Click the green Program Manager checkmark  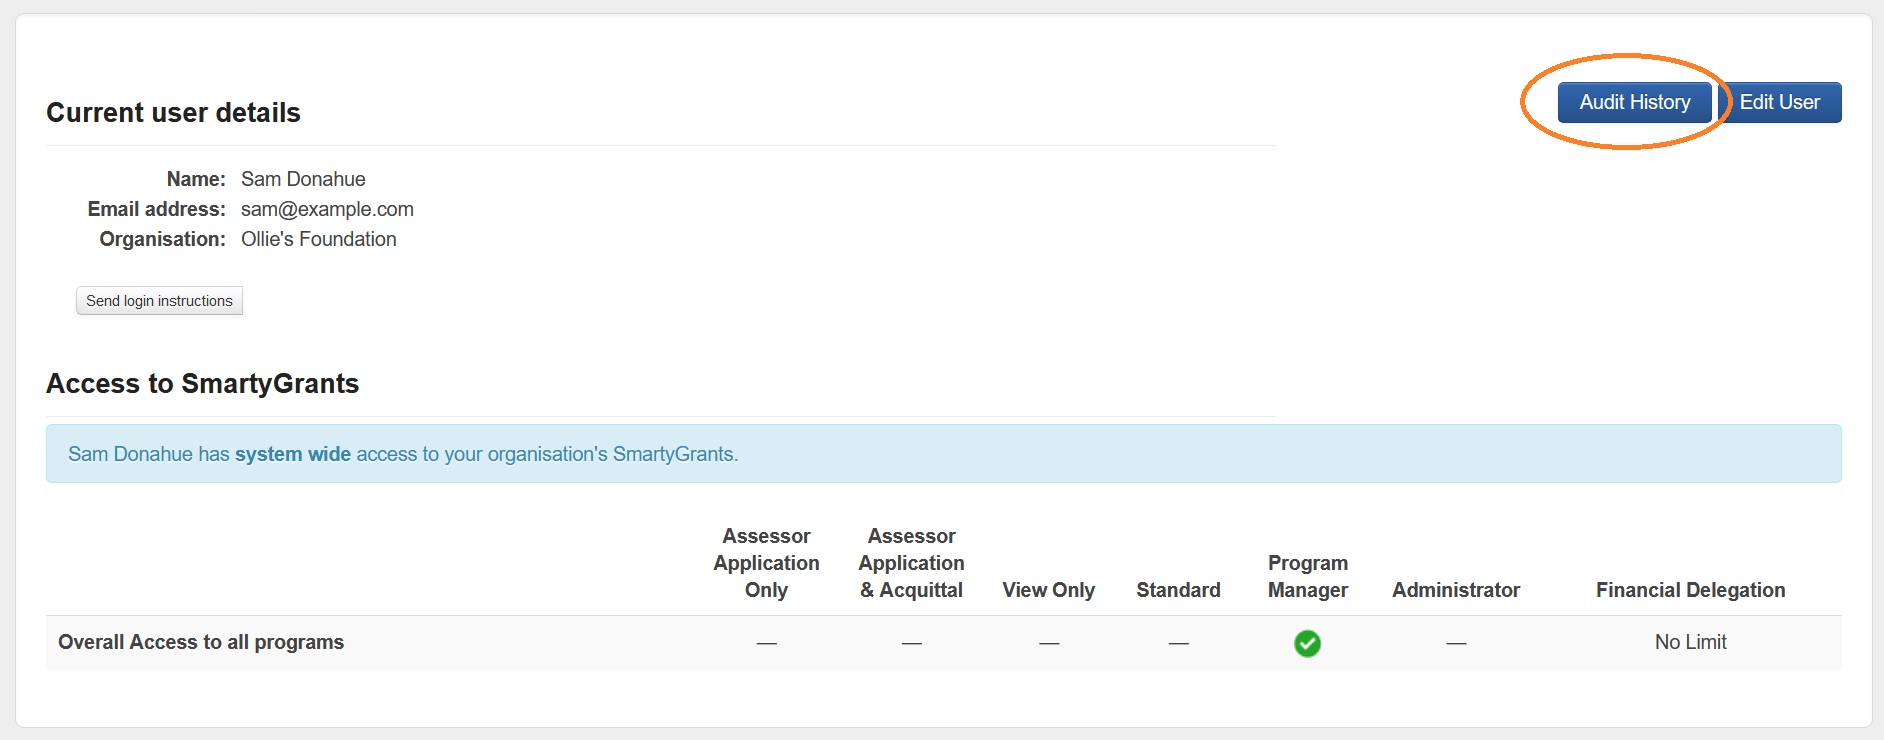click(1307, 643)
